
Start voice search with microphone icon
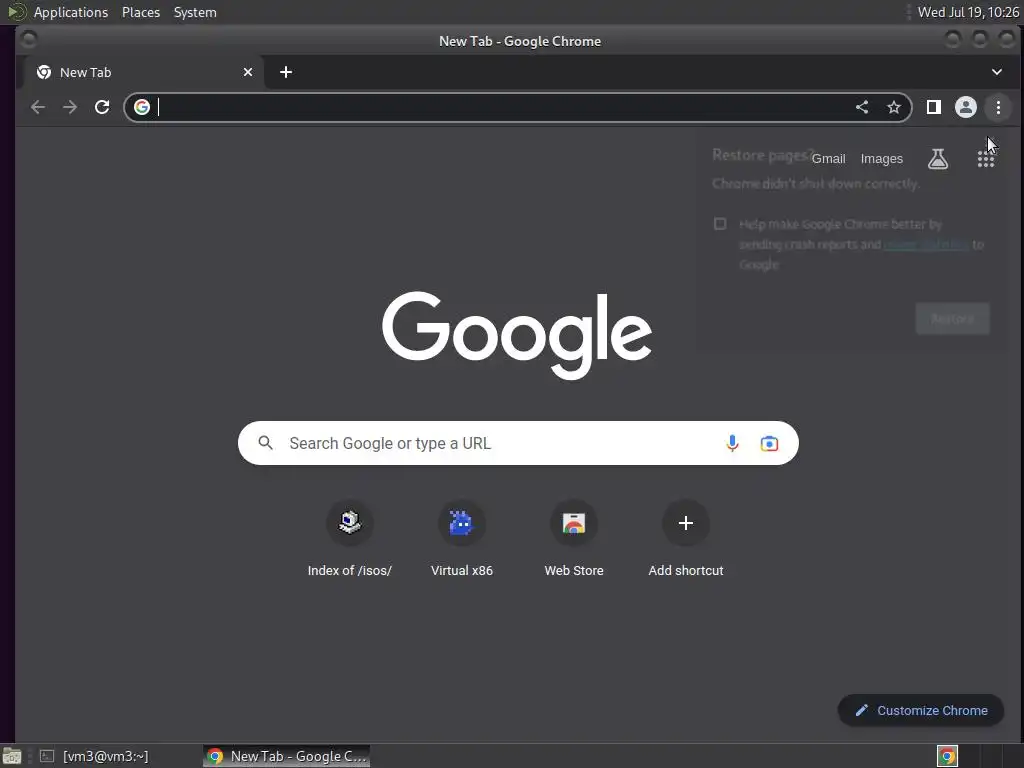(733, 443)
